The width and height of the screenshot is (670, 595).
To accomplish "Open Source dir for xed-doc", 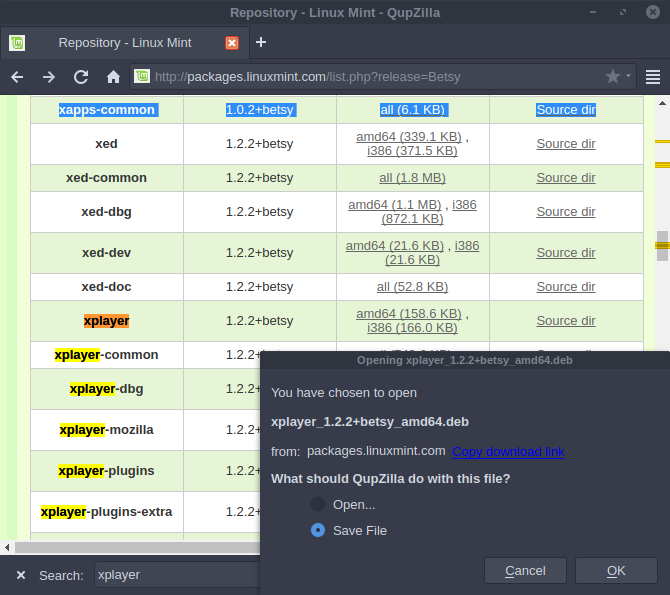I will 566,287.
